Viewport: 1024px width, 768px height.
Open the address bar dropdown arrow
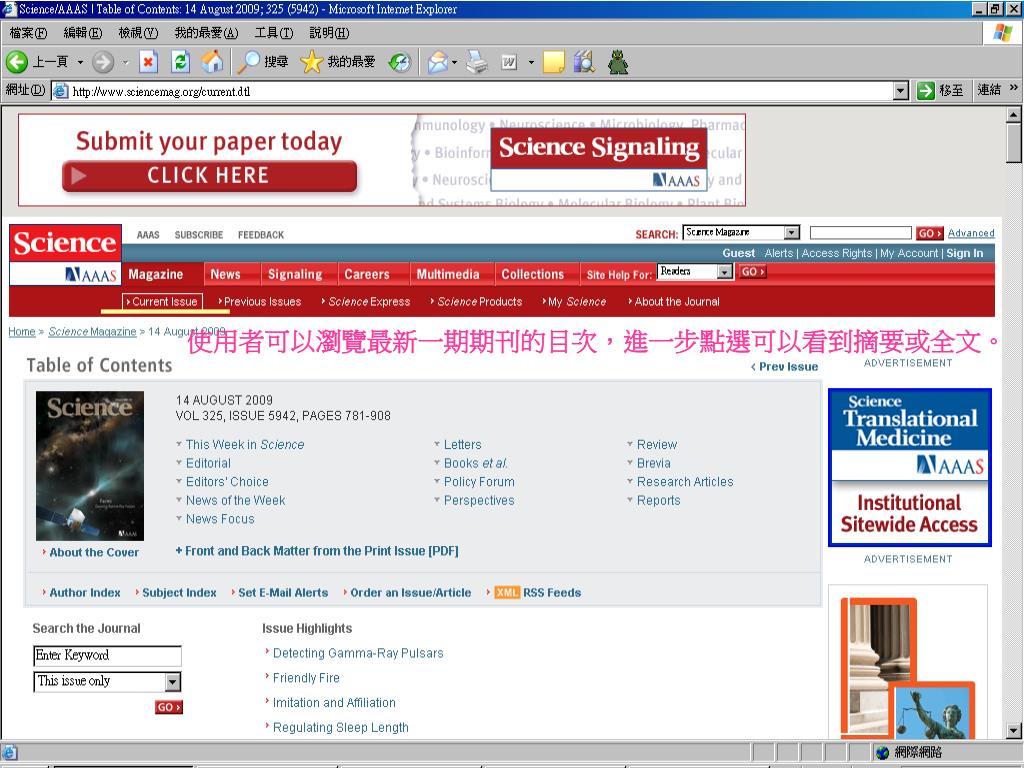coord(901,91)
